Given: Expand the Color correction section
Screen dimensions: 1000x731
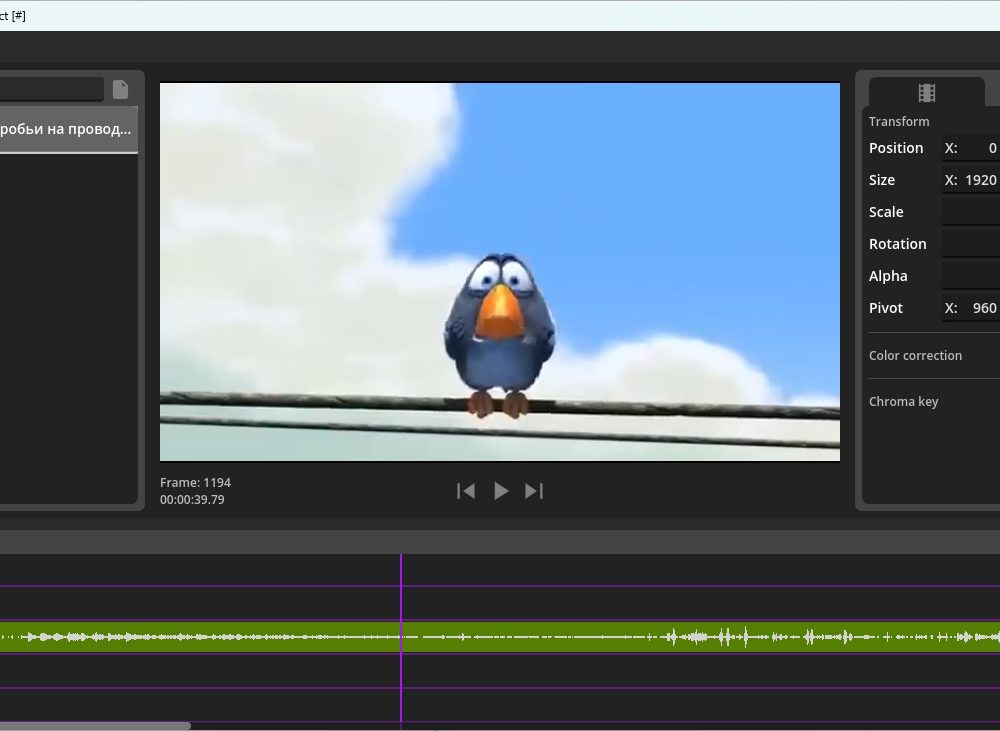Looking at the screenshot, I should [915, 356].
